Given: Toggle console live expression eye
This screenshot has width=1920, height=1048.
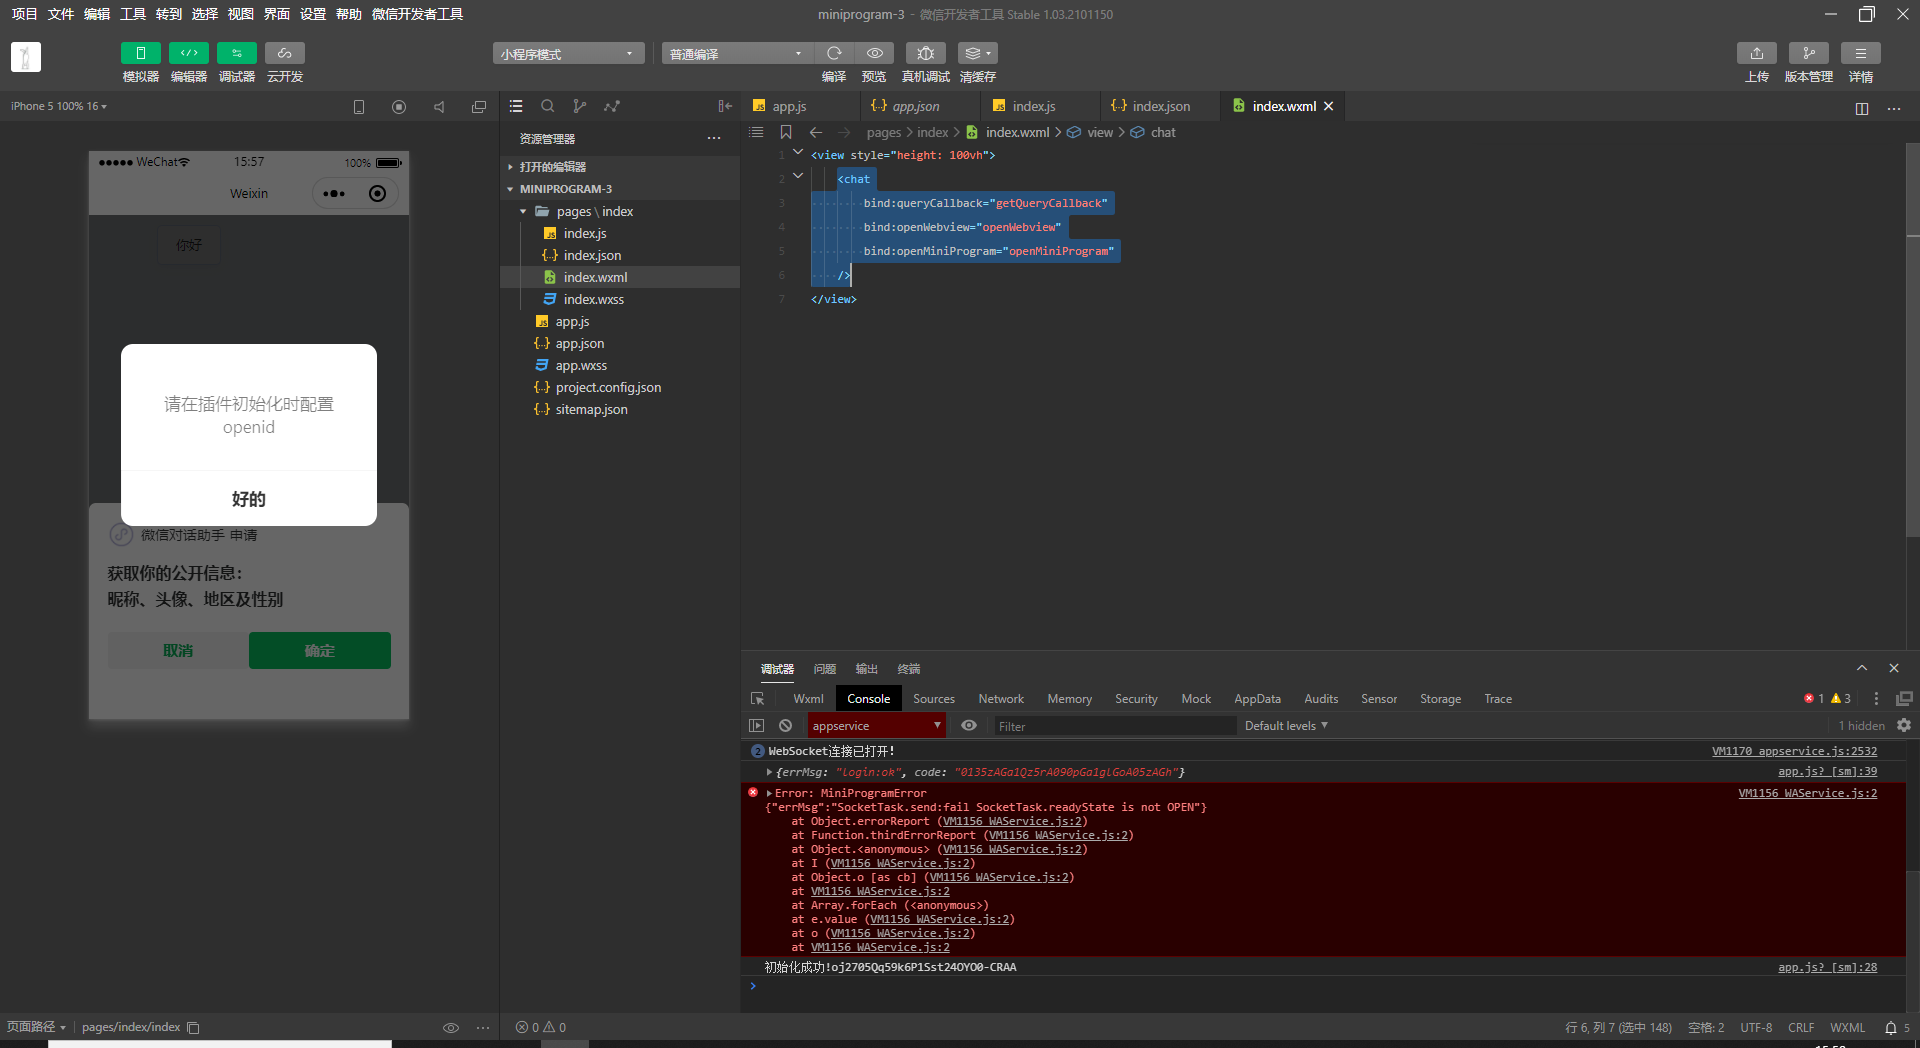Looking at the screenshot, I should 969,726.
